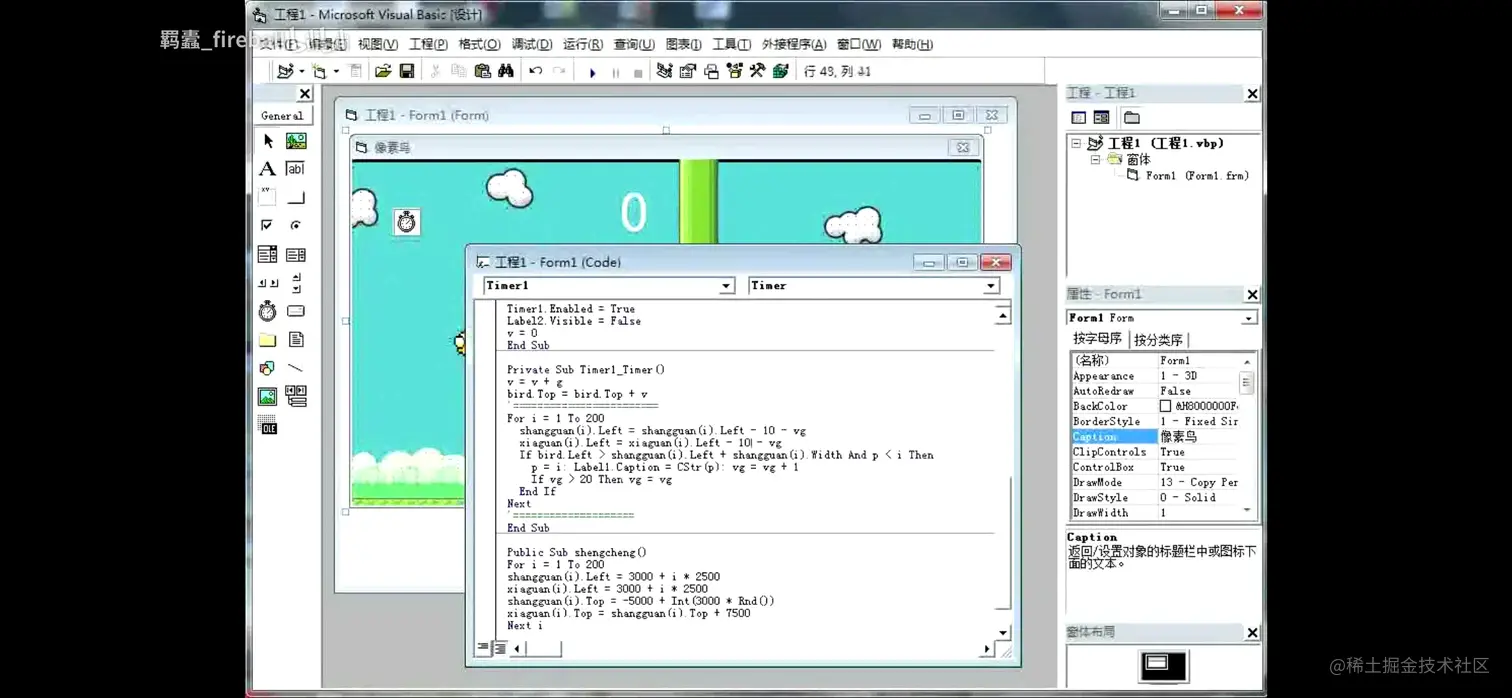The image size is (1512, 698).
Task: Open the Timer procedure dropdown in code window
Action: tap(991, 286)
